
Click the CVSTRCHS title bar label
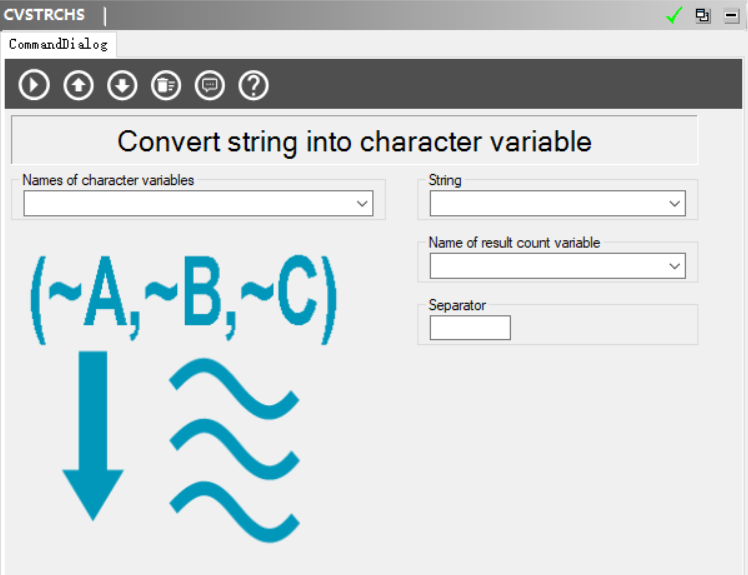click(x=45, y=15)
